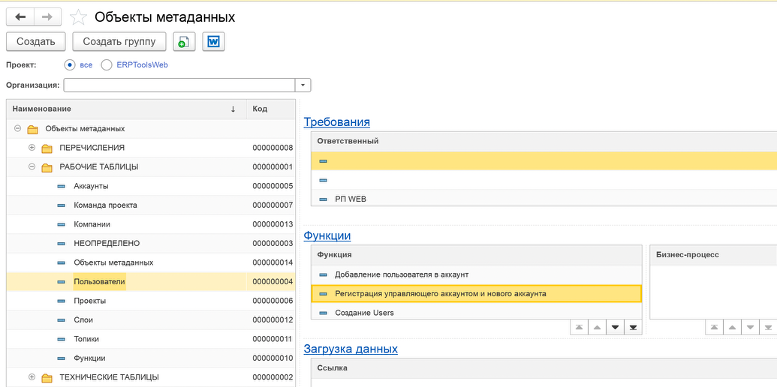This screenshot has width=778, height=388.
Task: Click the item icon beside РП WEB
Action: pyautogui.click(x=323, y=199)
